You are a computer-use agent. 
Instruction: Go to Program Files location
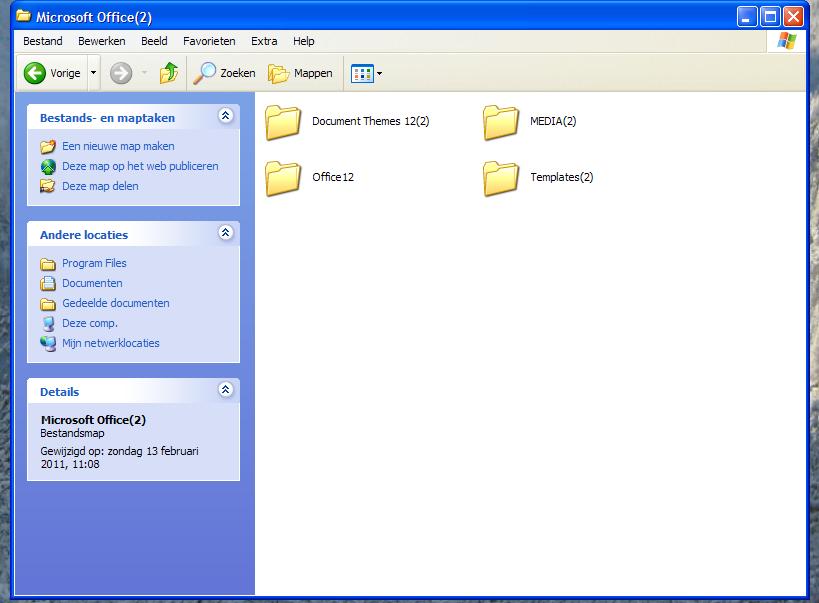(94, 263)
